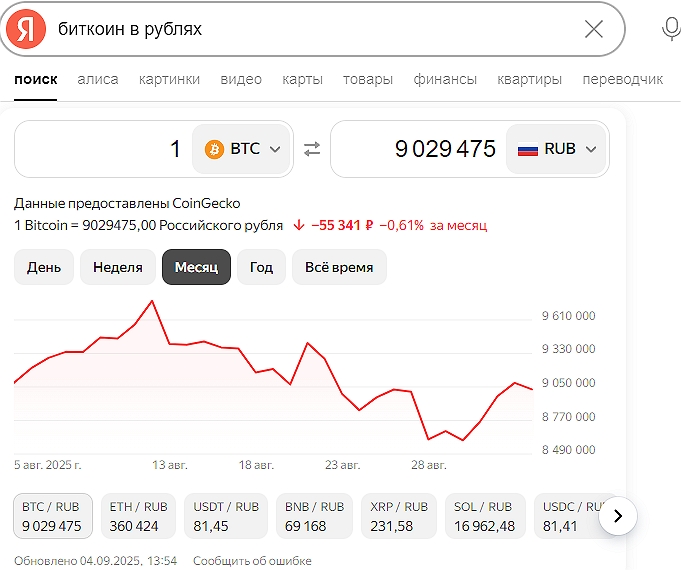The image size is (681, 570).
Task: Click the '−55 341 ₽' change value
Action: [x=342, y=225]
